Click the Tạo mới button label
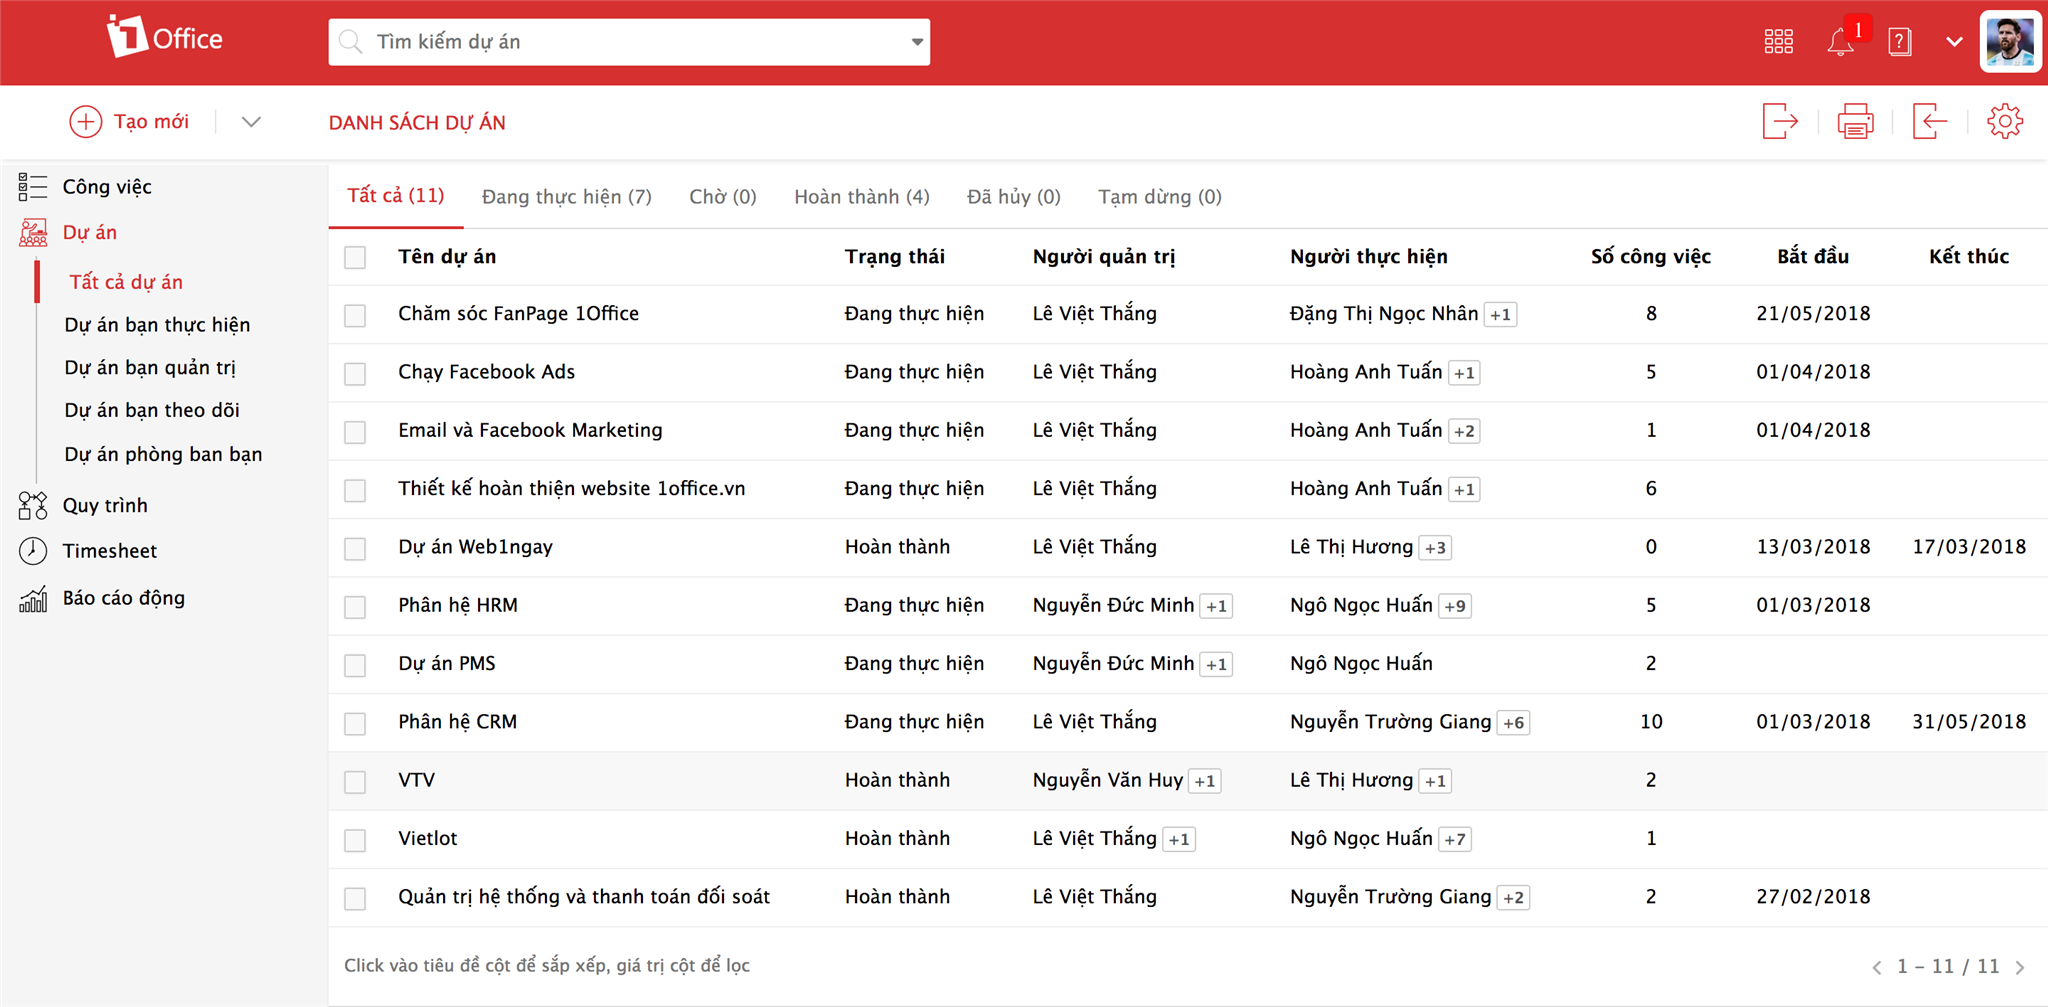Viewport: 2048px width, 1007px height. pos(151,122)
